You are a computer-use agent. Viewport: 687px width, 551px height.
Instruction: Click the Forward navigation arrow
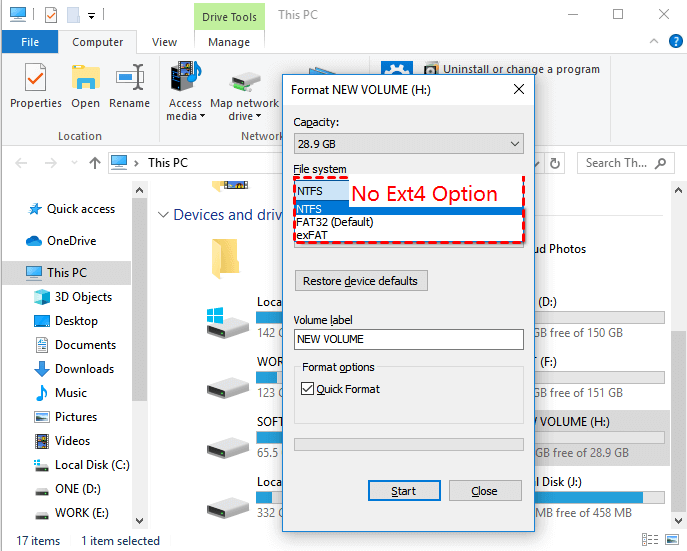[51, 163]
